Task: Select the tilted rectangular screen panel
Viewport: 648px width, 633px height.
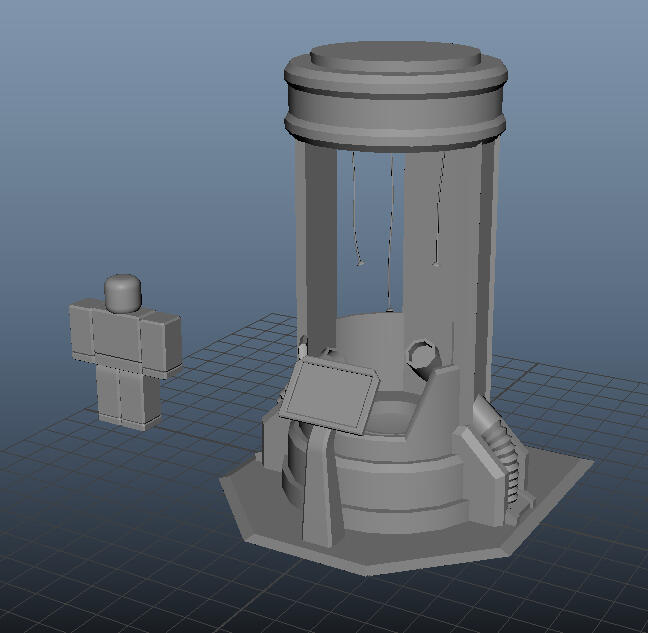Action: coord(329,395)
